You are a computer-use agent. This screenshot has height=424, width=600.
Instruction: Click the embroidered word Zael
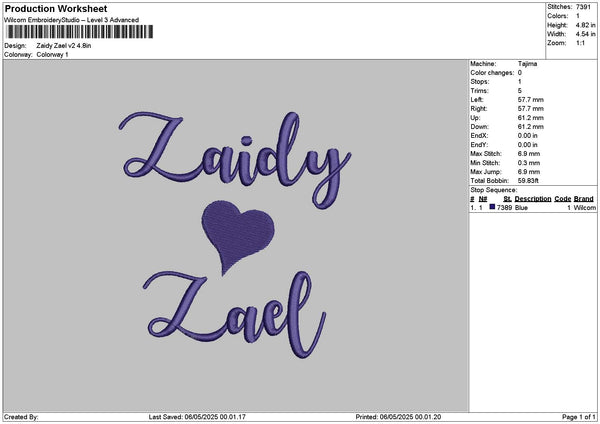pos(235,315)
